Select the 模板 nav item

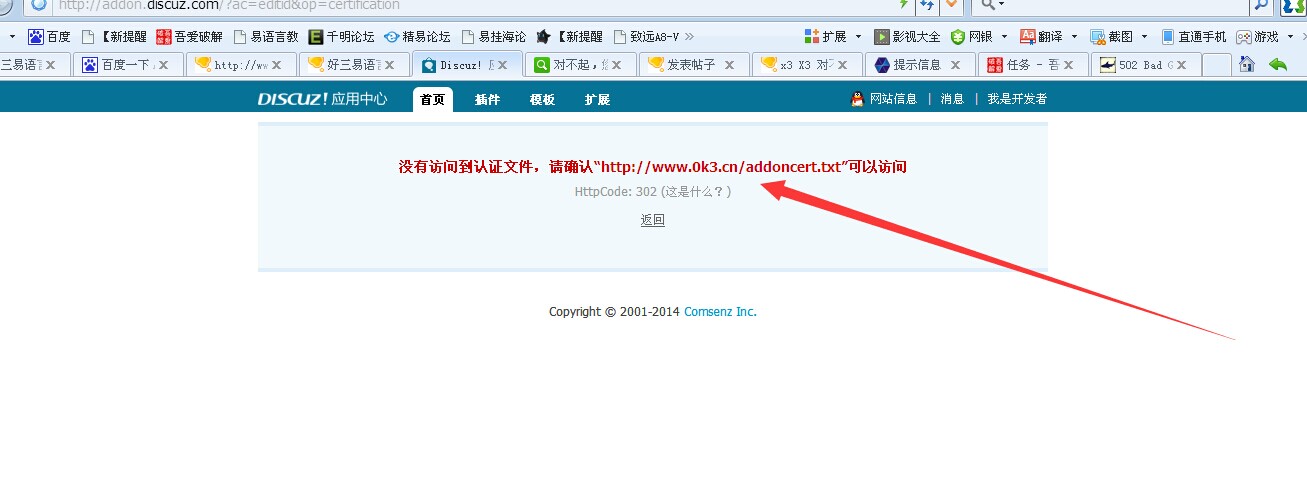click(543, 99)
